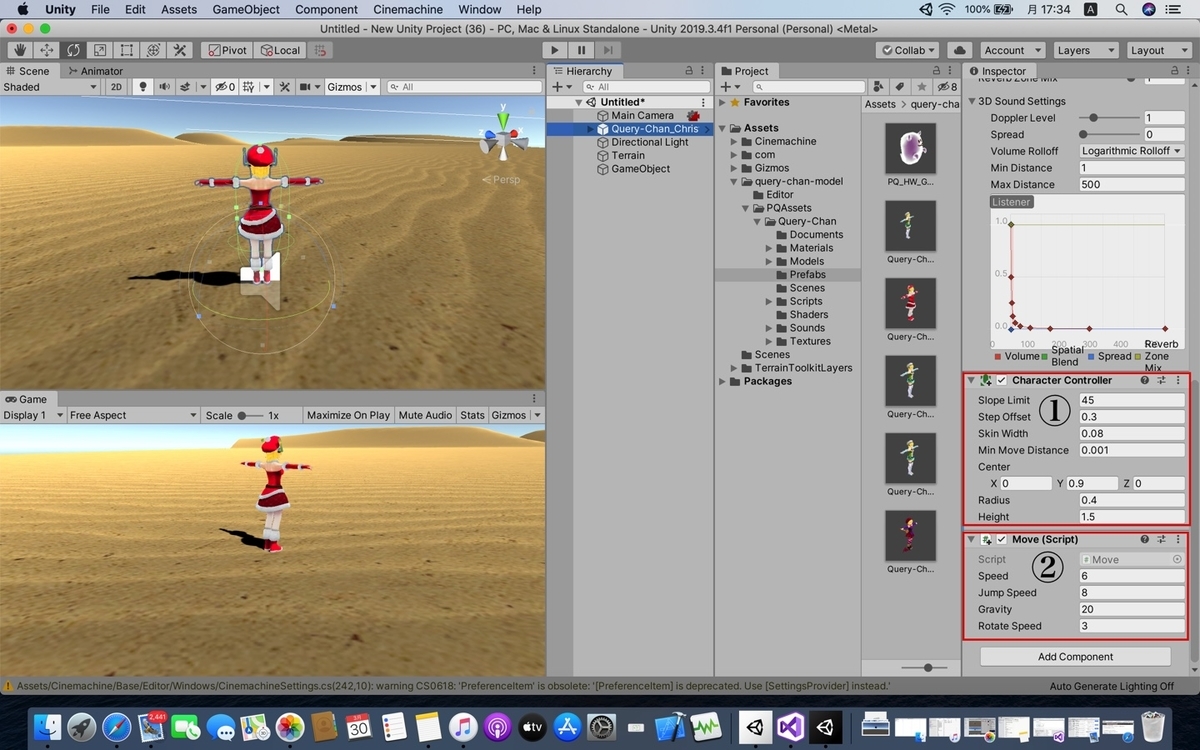
Task: Toggle 2D view mode in Scene
Action: click(x=116, y=87)
